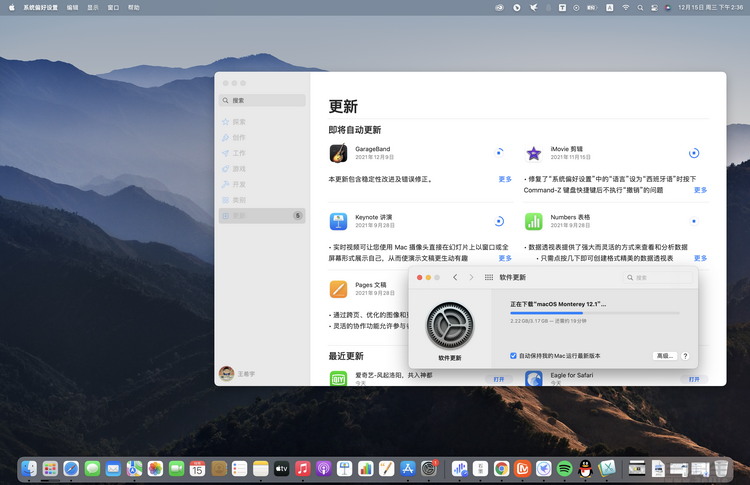Open Podcasts from the Dock
This screenshot has width=750, height=485.
(323, 469)
